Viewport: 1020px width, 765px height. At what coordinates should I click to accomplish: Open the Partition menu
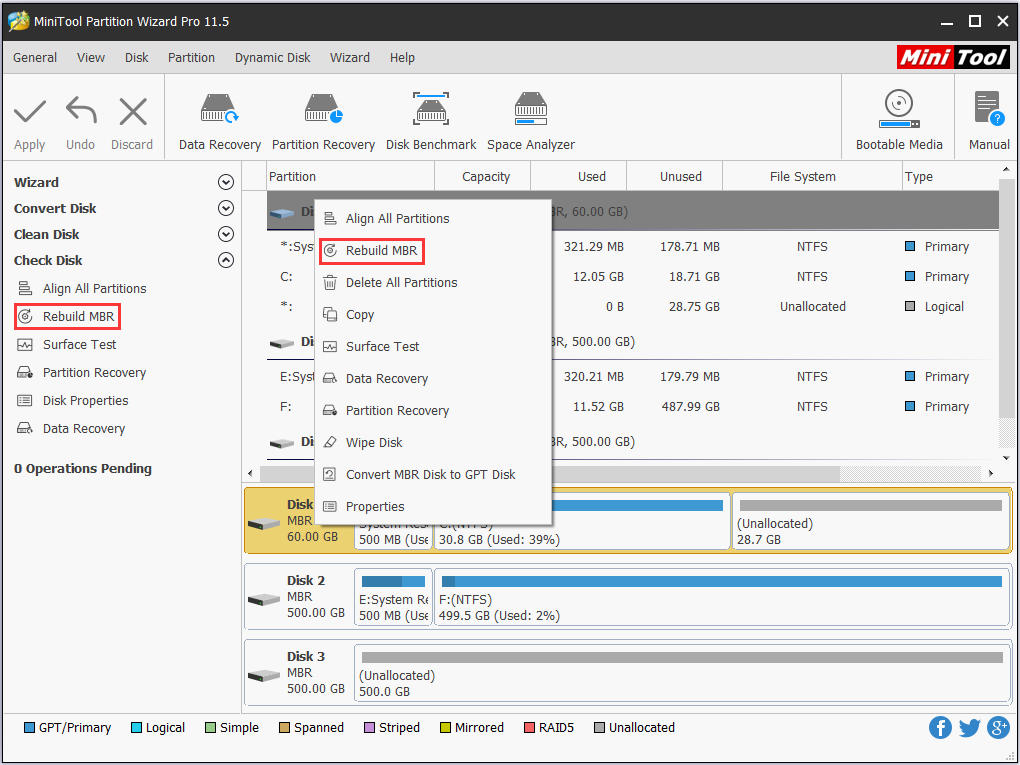click(191, 57)
